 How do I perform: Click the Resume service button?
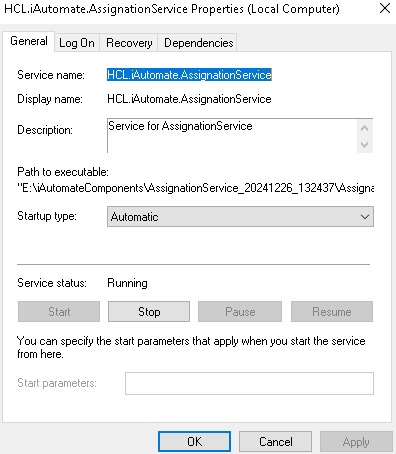332,312
